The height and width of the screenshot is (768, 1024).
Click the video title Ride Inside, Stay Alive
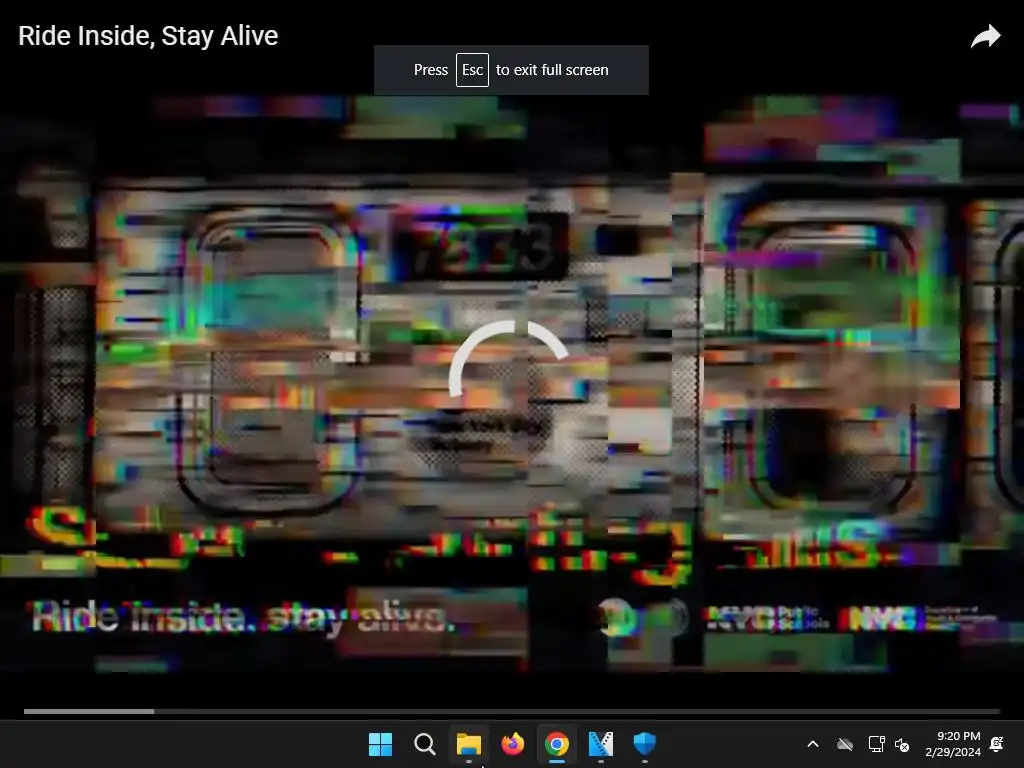pyautogui.click(x=148, y=36)
